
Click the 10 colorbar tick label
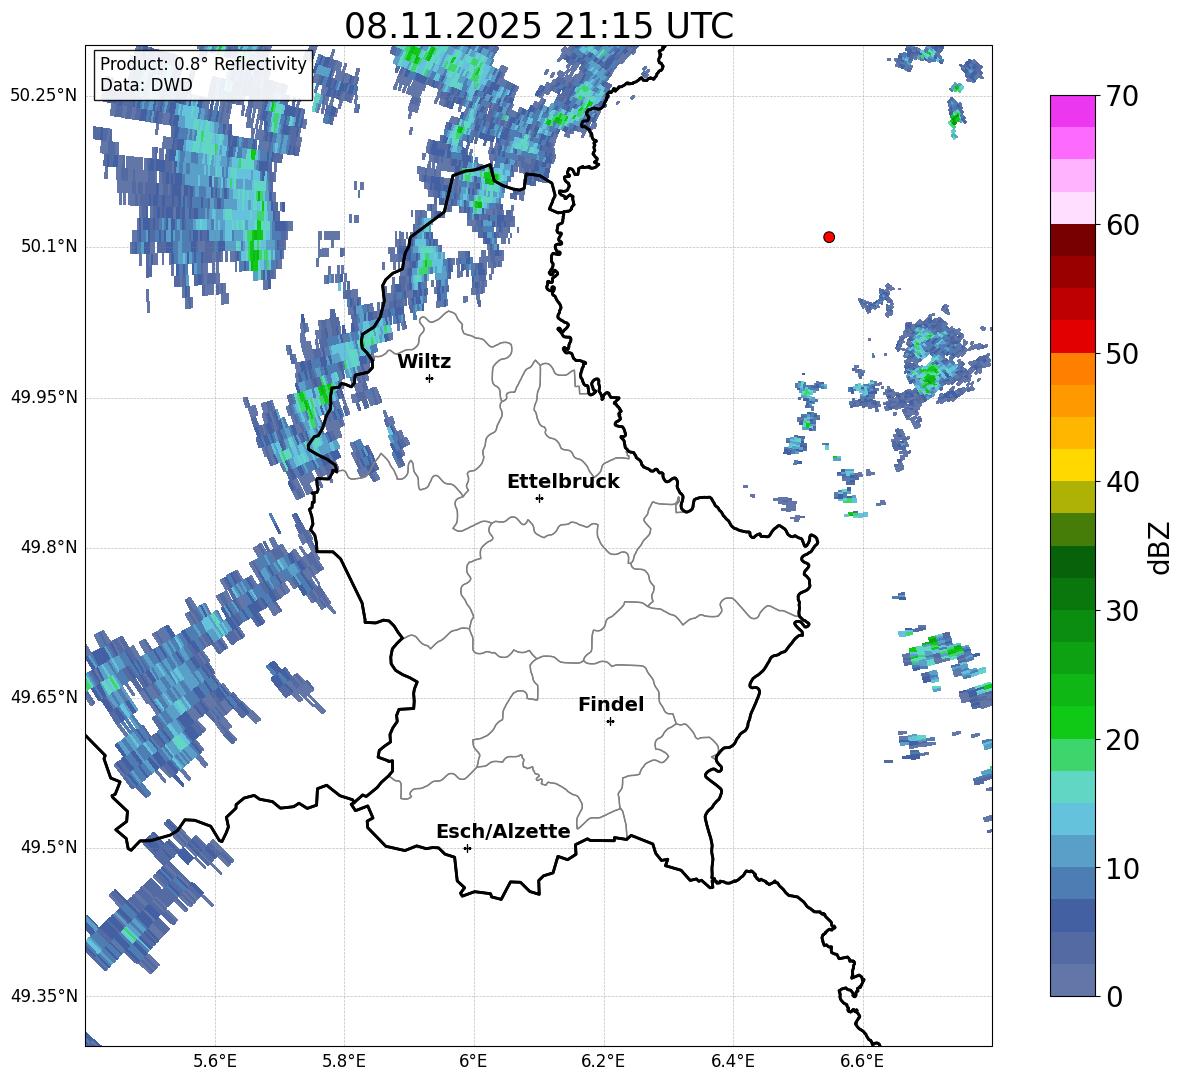coord(1122,868)
